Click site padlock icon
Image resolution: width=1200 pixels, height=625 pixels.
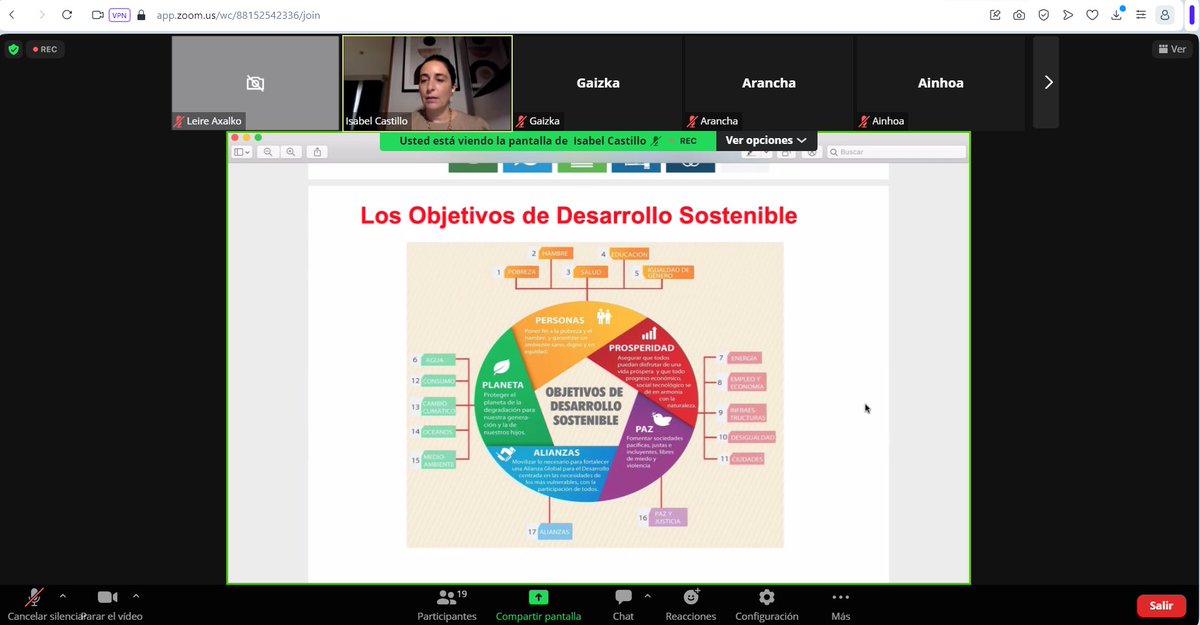click(141, 16)
